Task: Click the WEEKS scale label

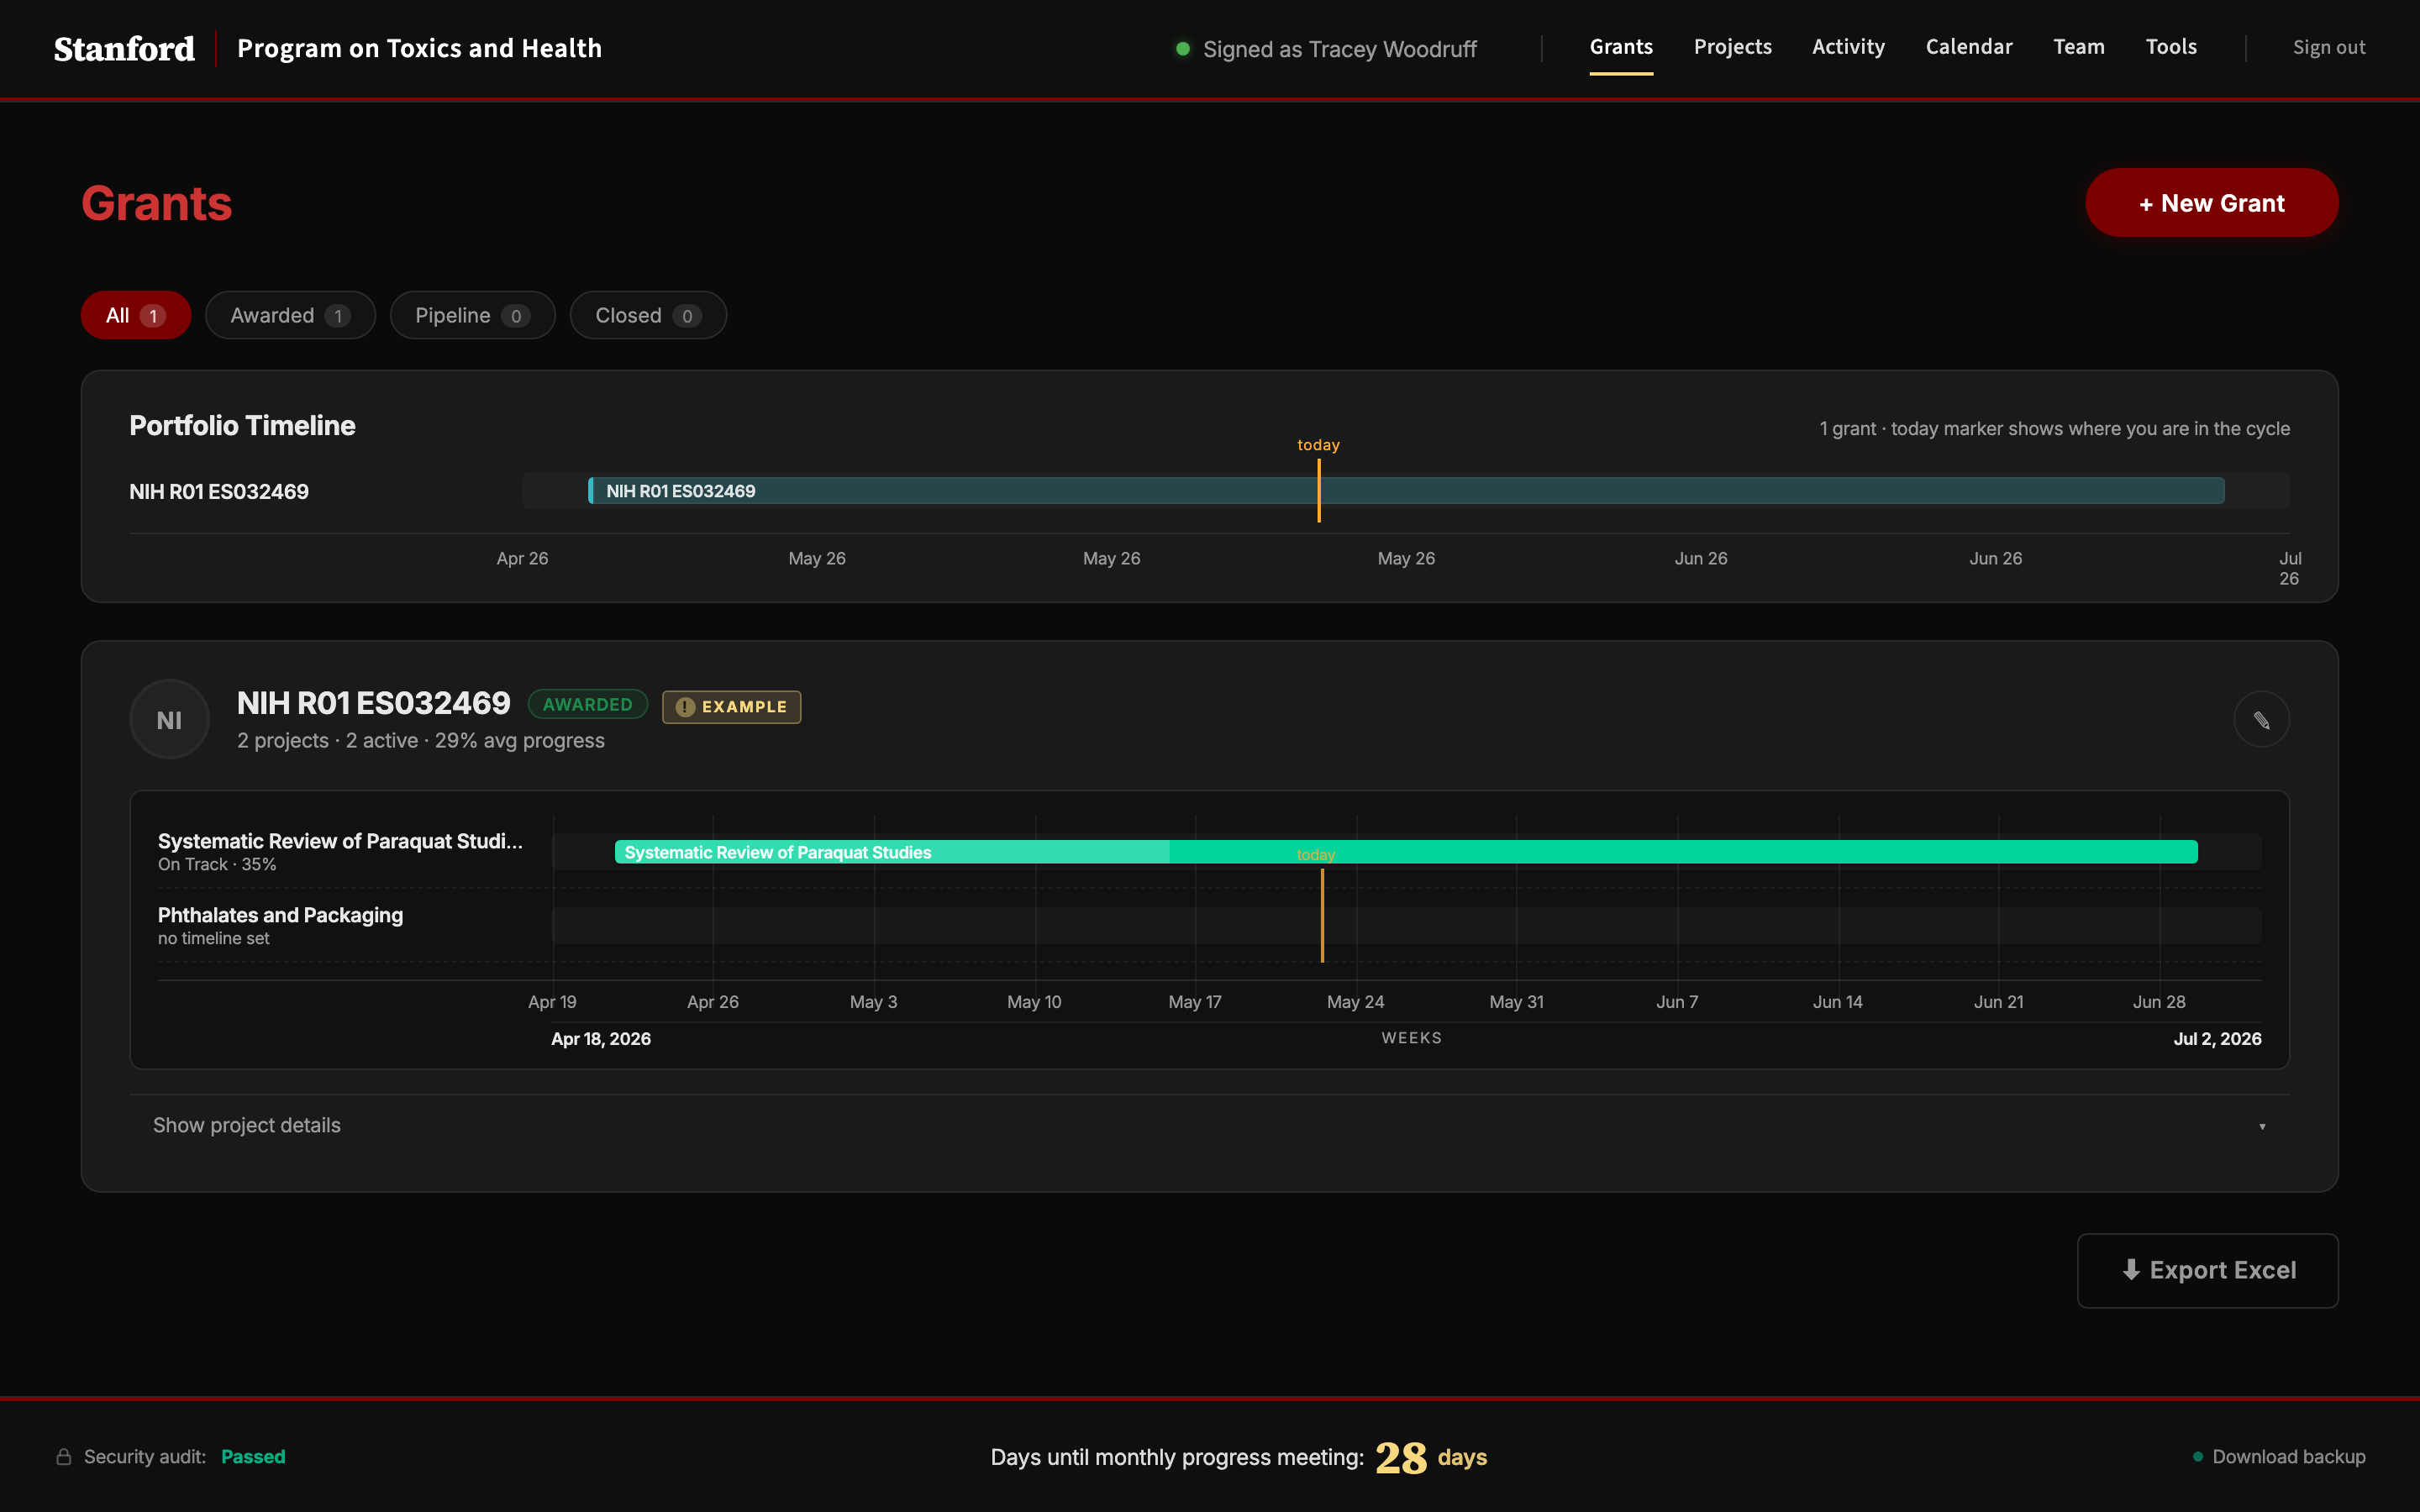Action: tap(1411, 1038)
